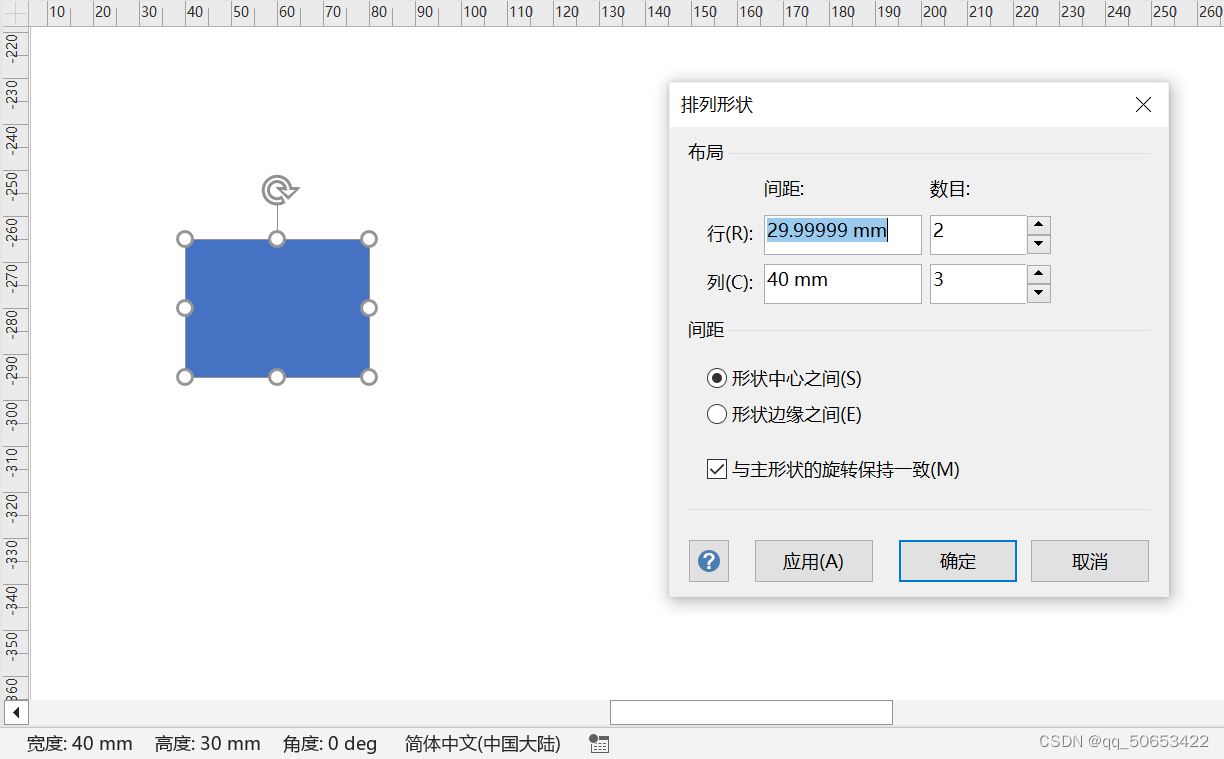Click 角度: 0 deg in the status bar

330,744
